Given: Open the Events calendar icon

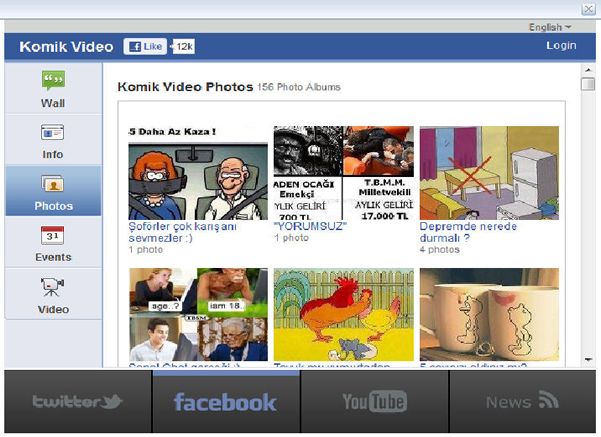Looking at the screenshot, I should (x=53, y=236).
